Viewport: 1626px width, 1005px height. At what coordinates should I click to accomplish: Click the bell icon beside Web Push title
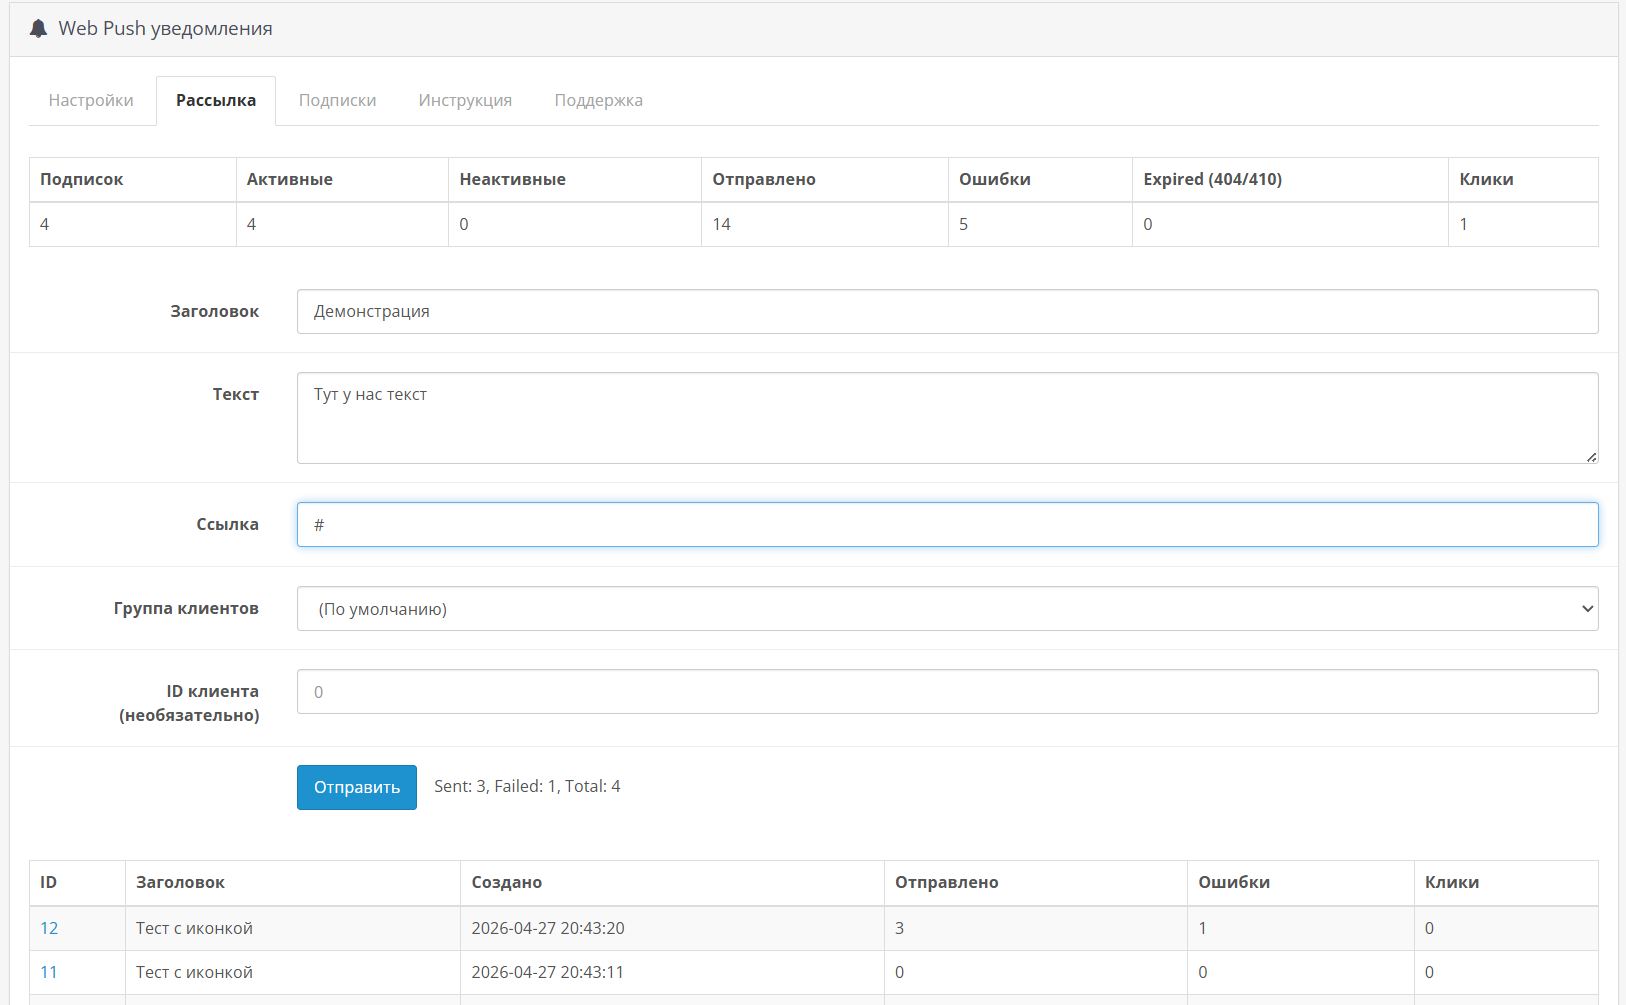pyautogui.click(x=38, y=29)
